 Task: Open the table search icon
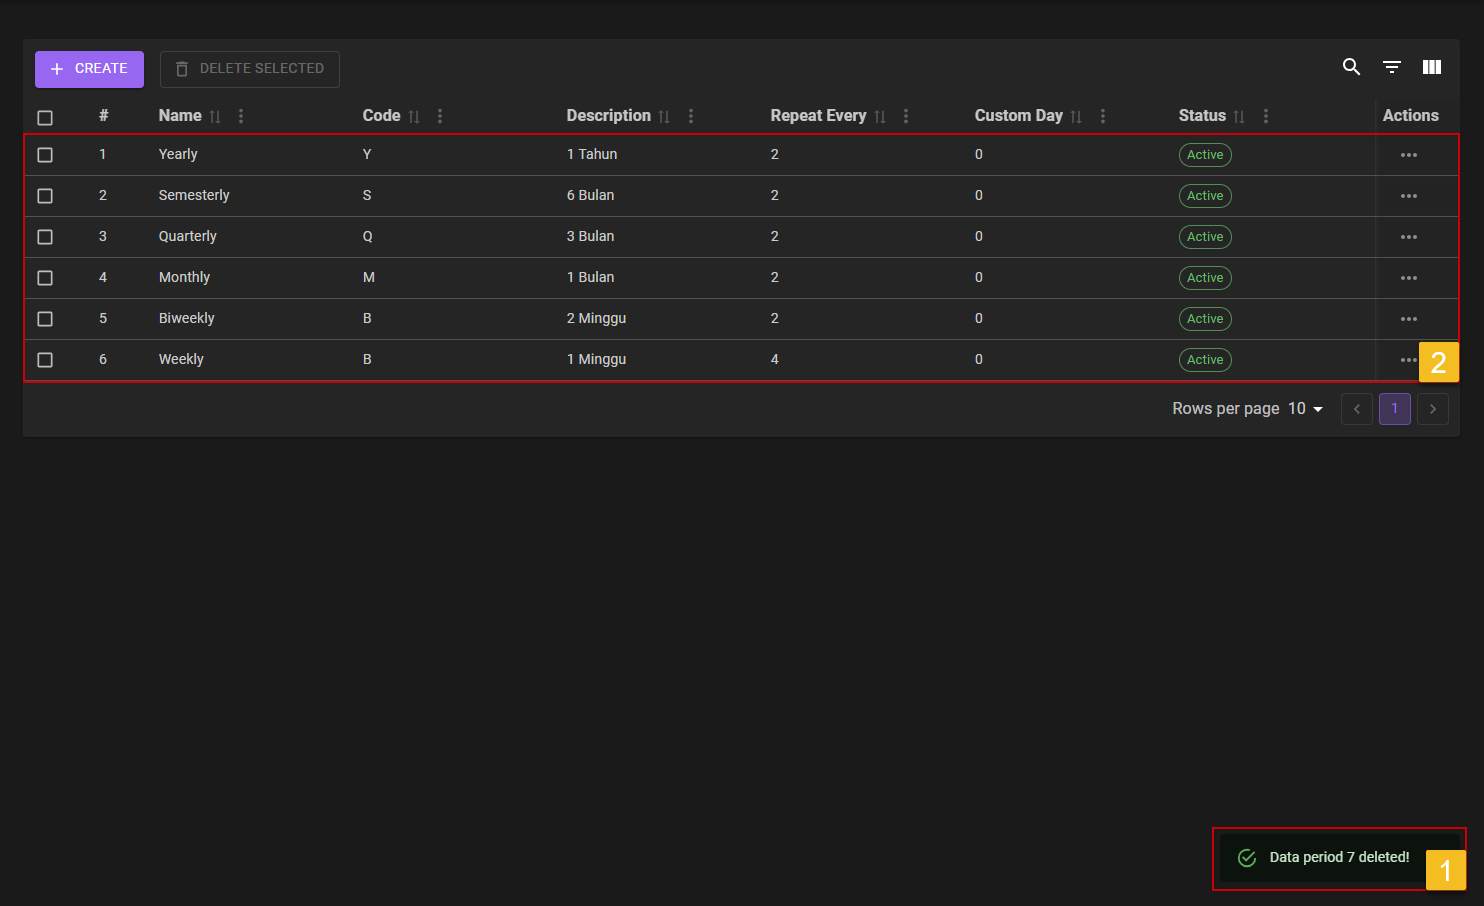[x=1351, y=67]
